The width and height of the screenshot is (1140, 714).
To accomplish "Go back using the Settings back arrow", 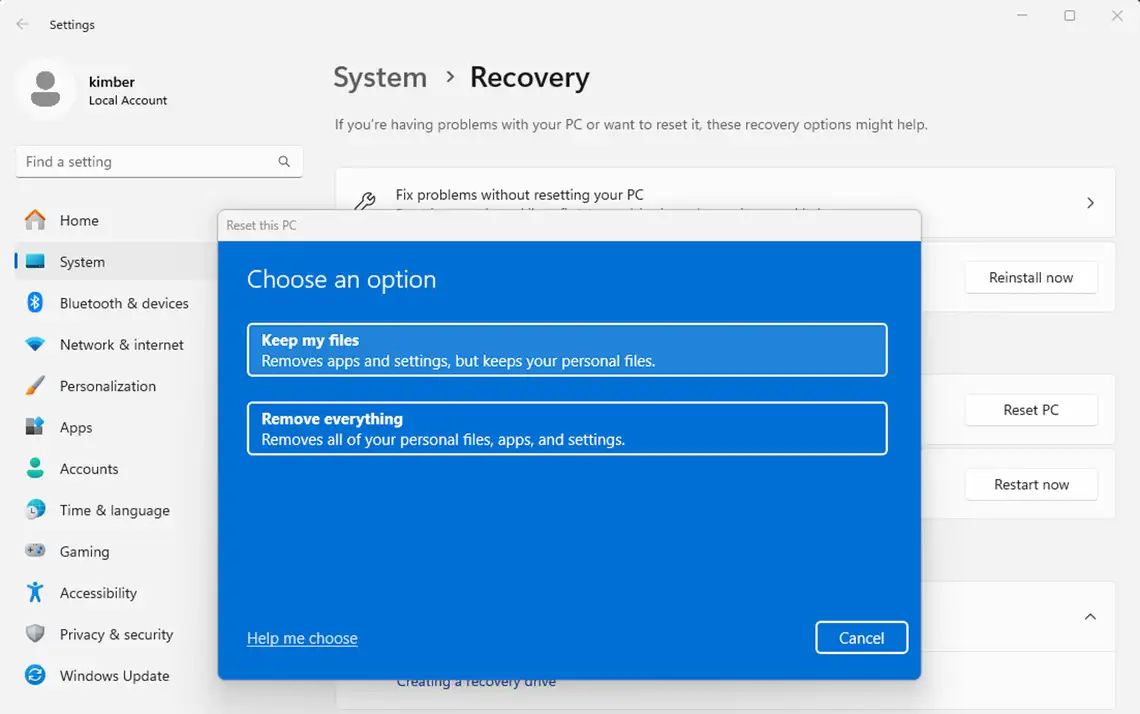I will click(22, 24).
